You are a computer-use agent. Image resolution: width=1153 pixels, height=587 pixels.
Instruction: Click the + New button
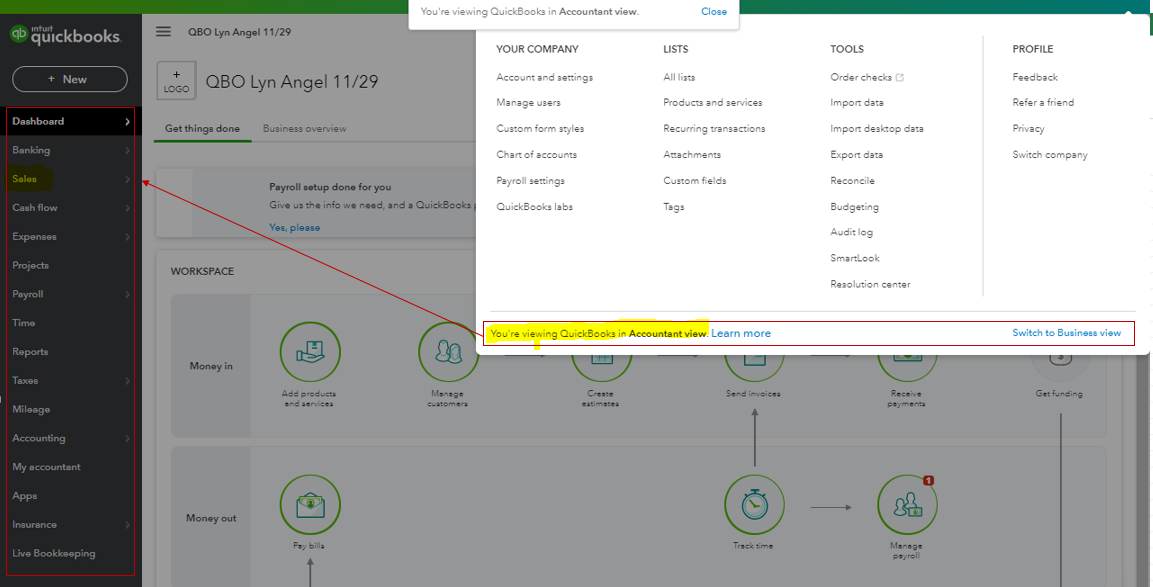(70, 79)
